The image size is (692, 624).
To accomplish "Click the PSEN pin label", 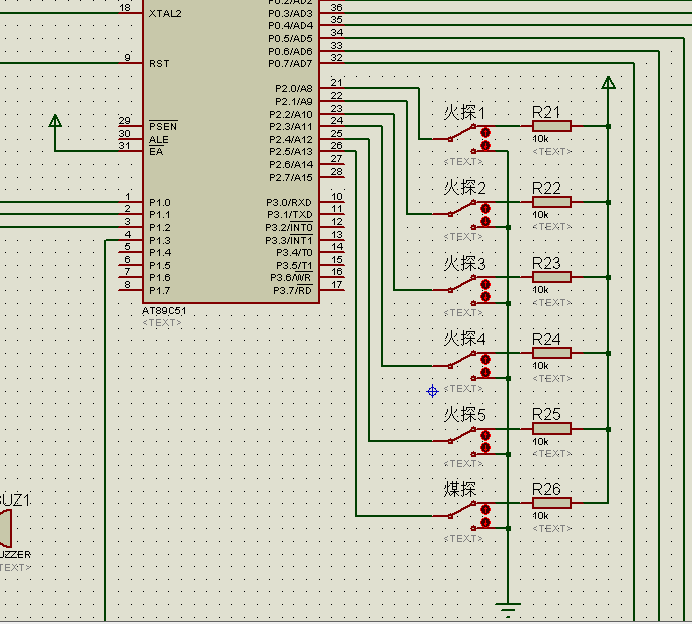I will tap(163, 126).
